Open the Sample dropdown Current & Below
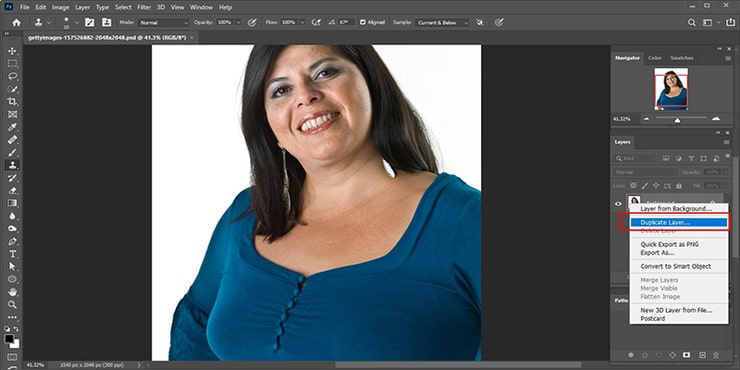Screen dimensions: 740x370 tap(442, 22)
